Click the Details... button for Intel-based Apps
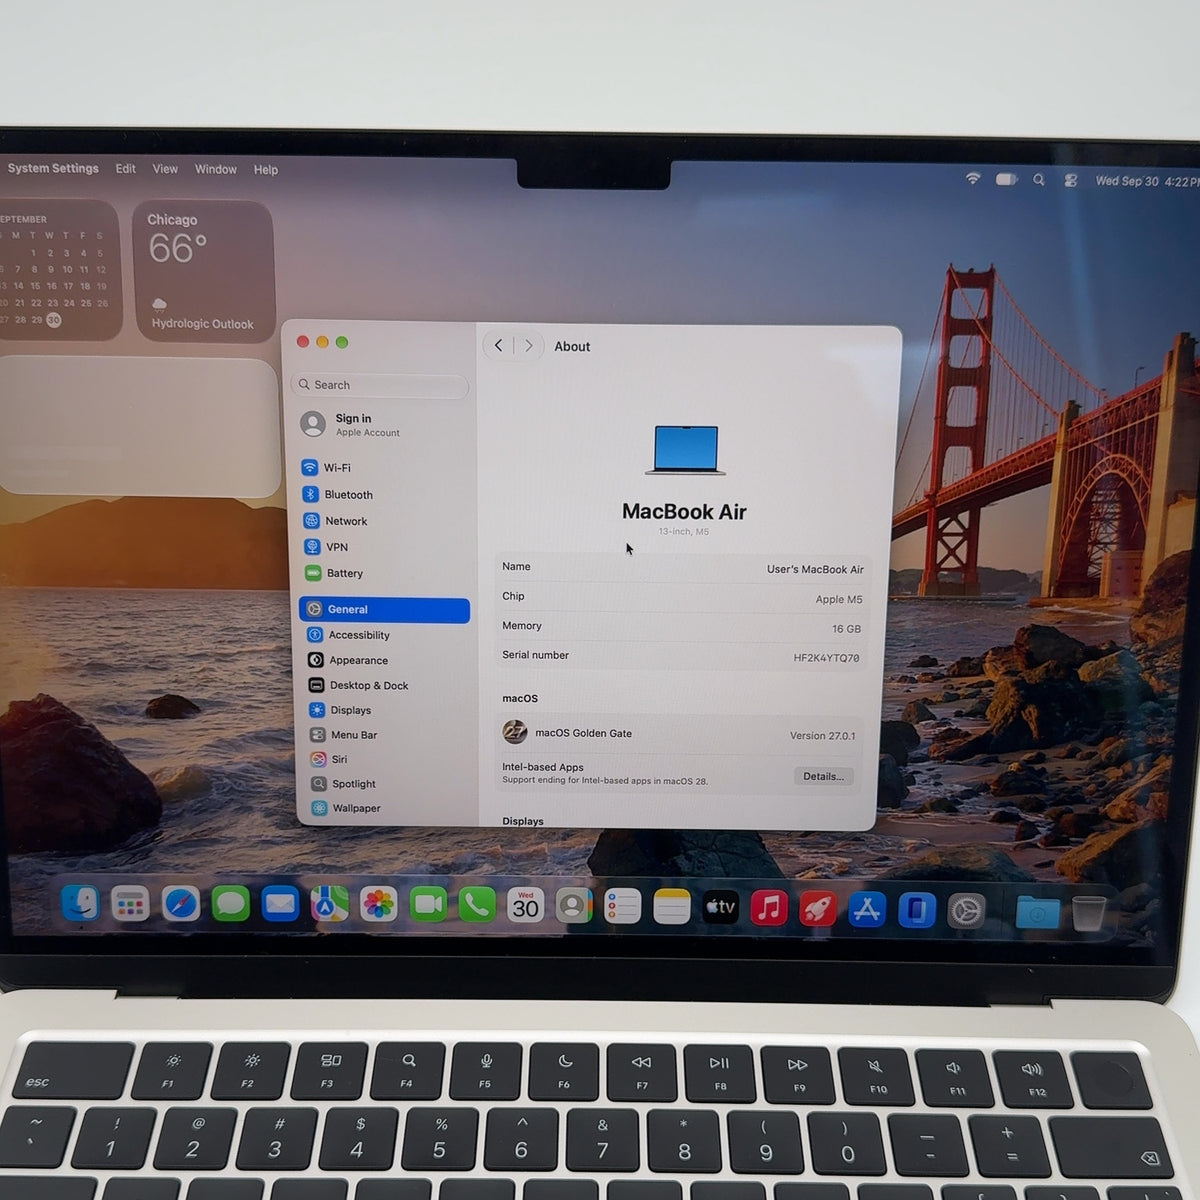 pos(824,776)
